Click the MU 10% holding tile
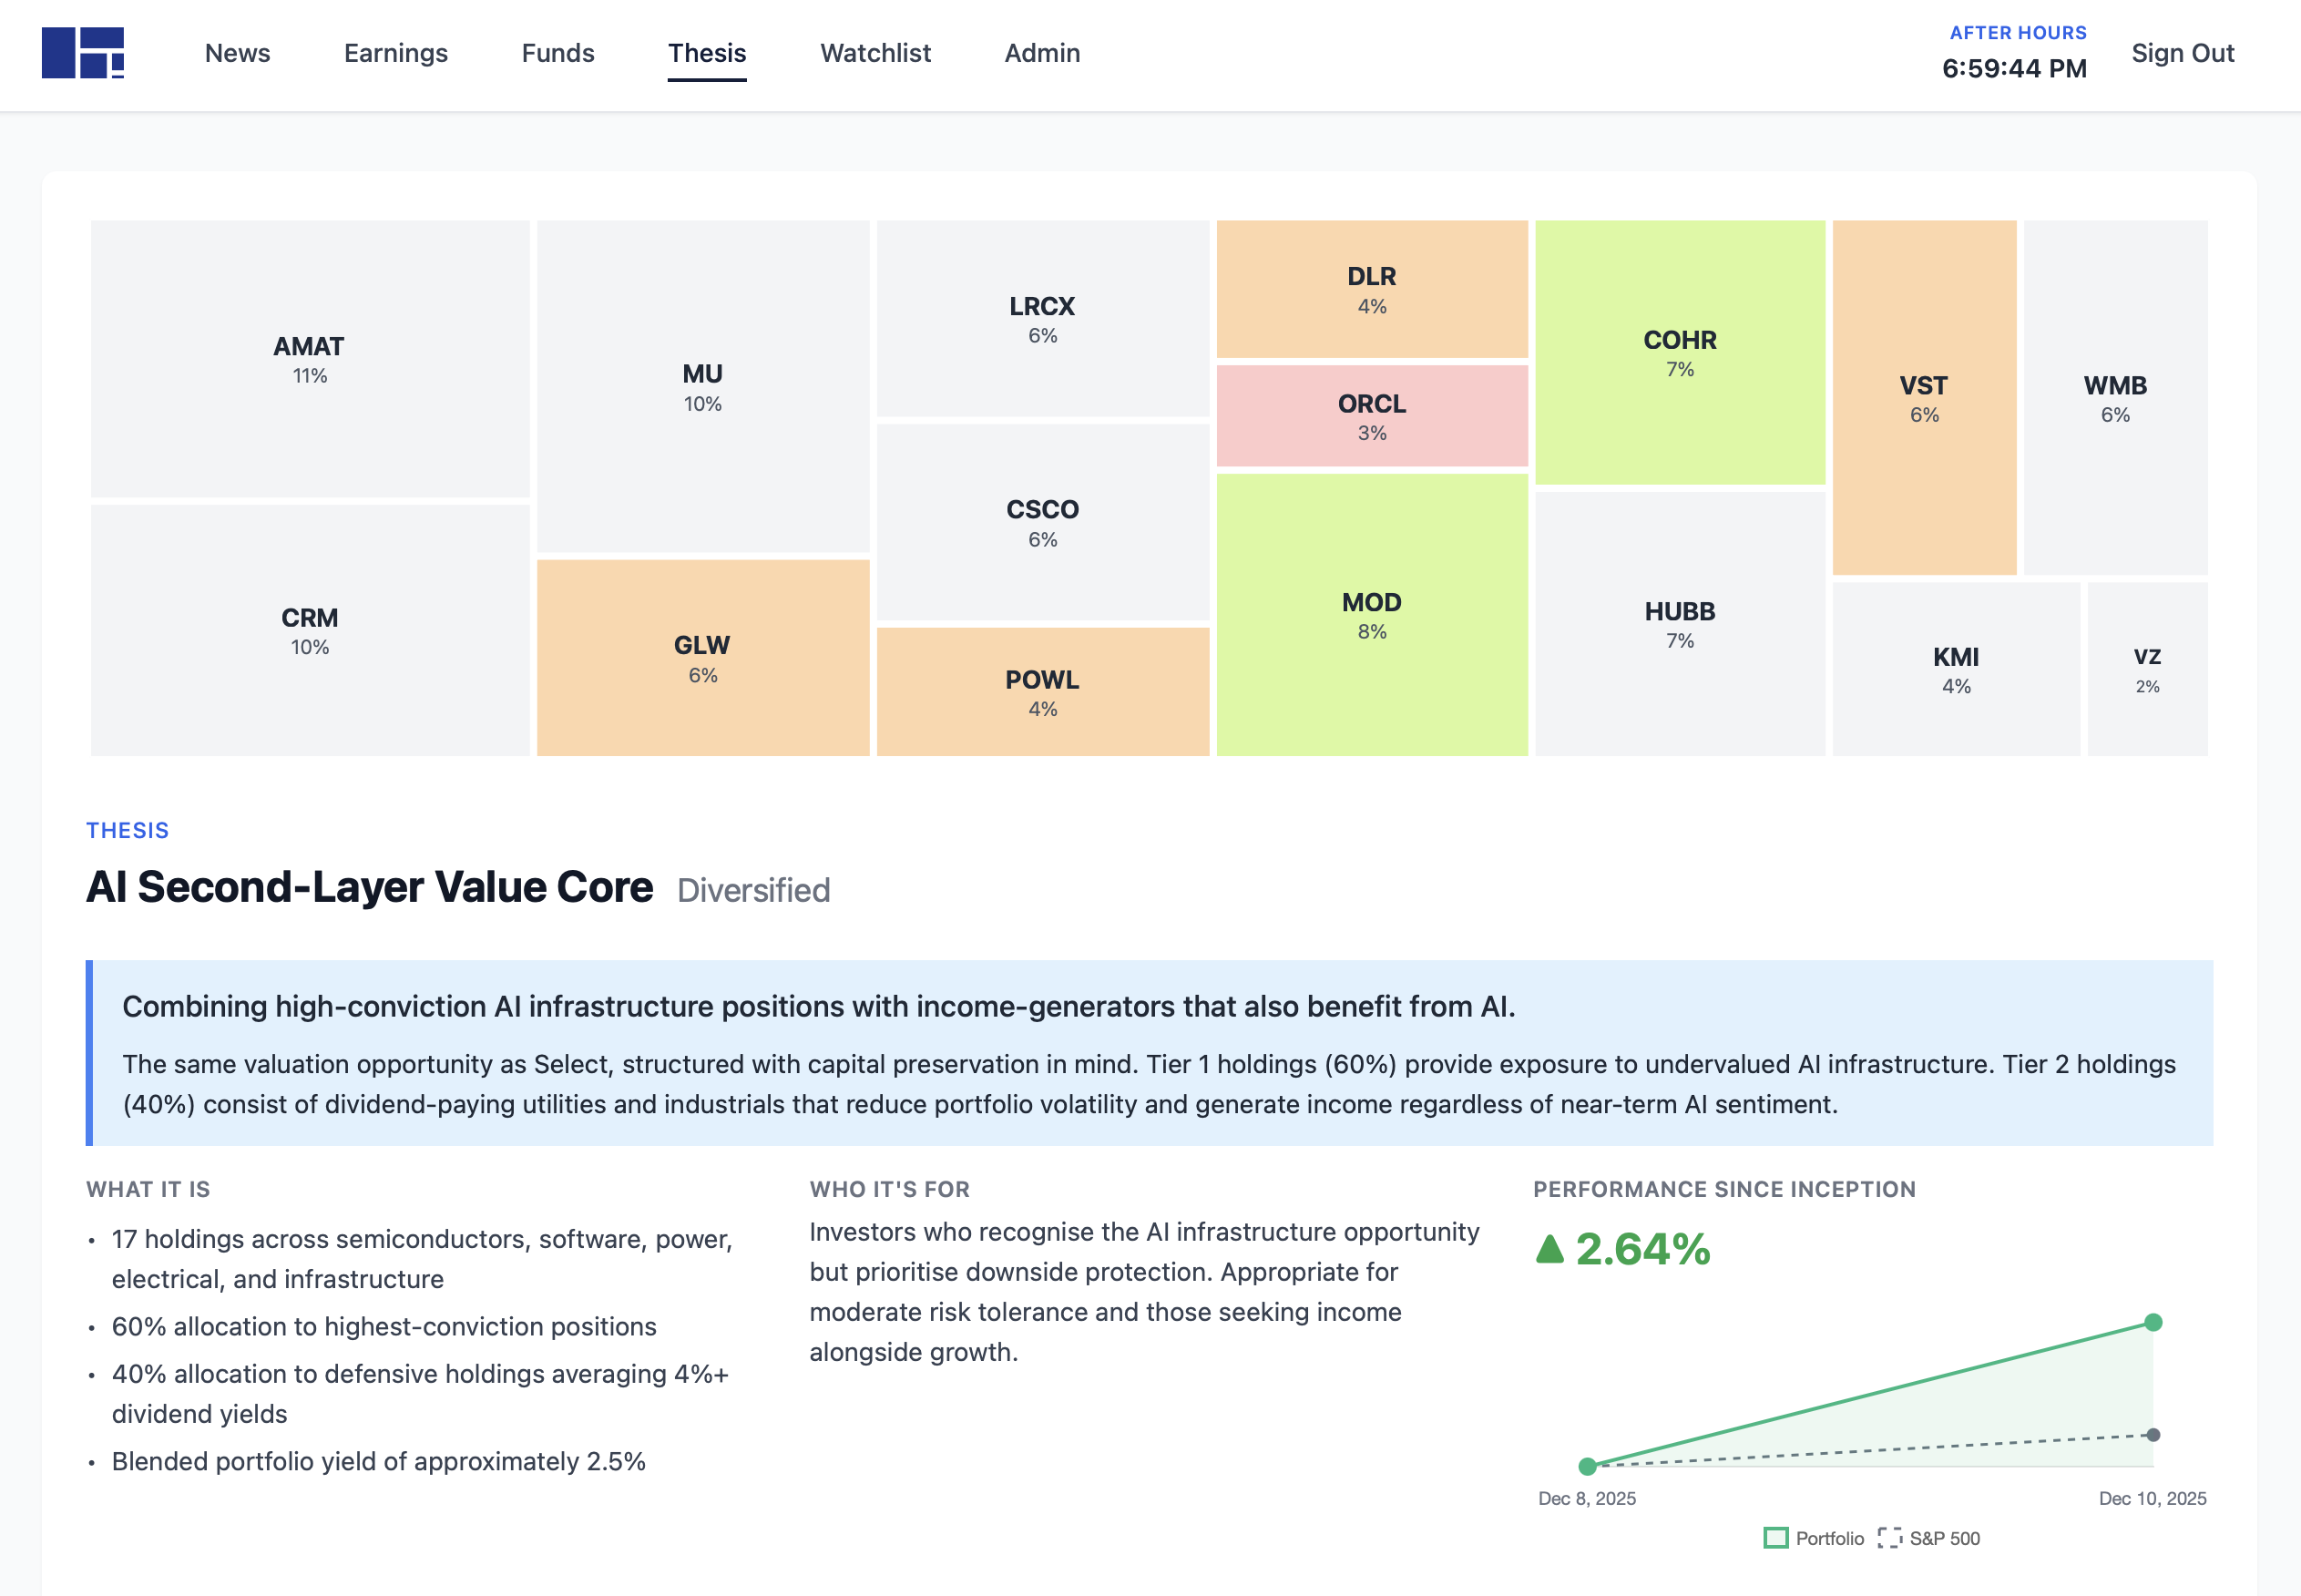This screenshot has height=1596, width=2301. click(x=704, y=388)
